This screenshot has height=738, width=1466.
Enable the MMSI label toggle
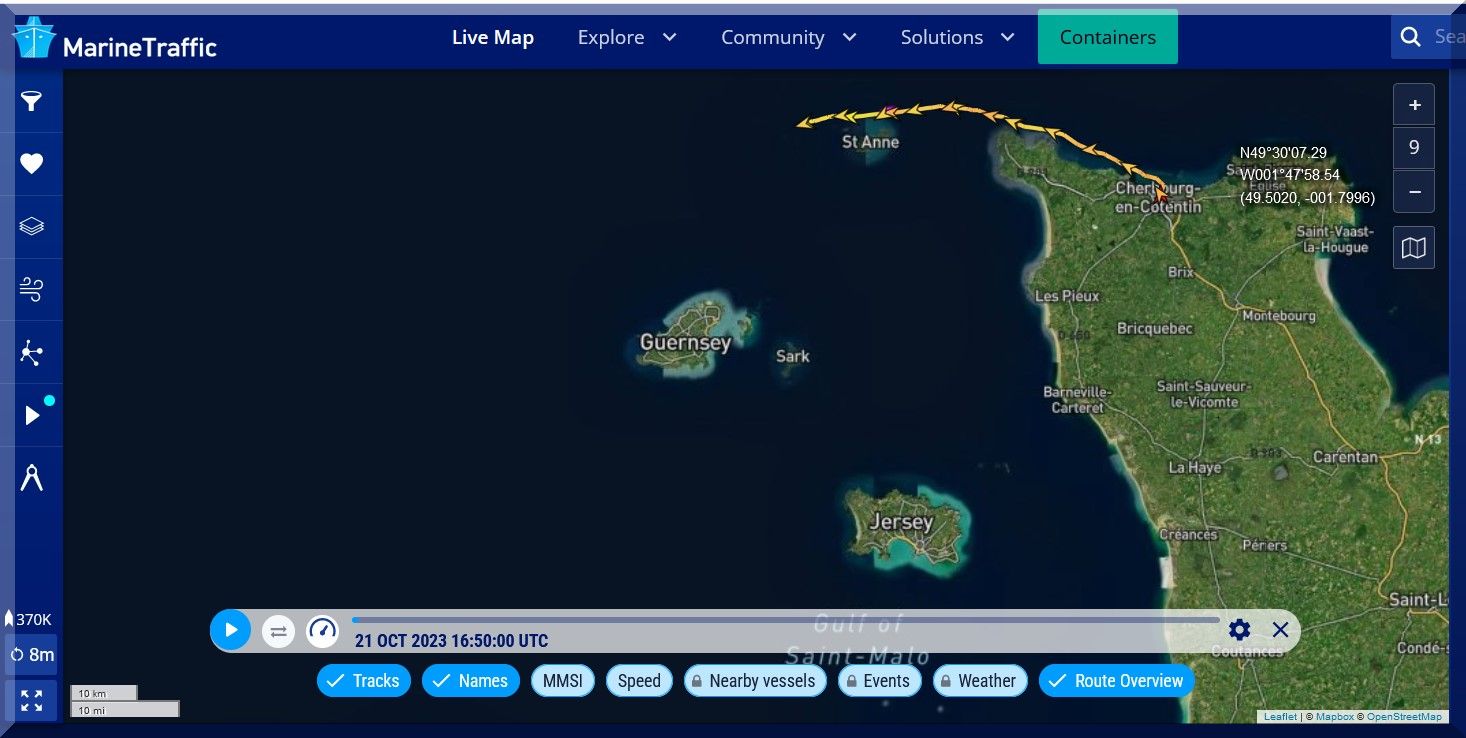[x=563, y=681]
